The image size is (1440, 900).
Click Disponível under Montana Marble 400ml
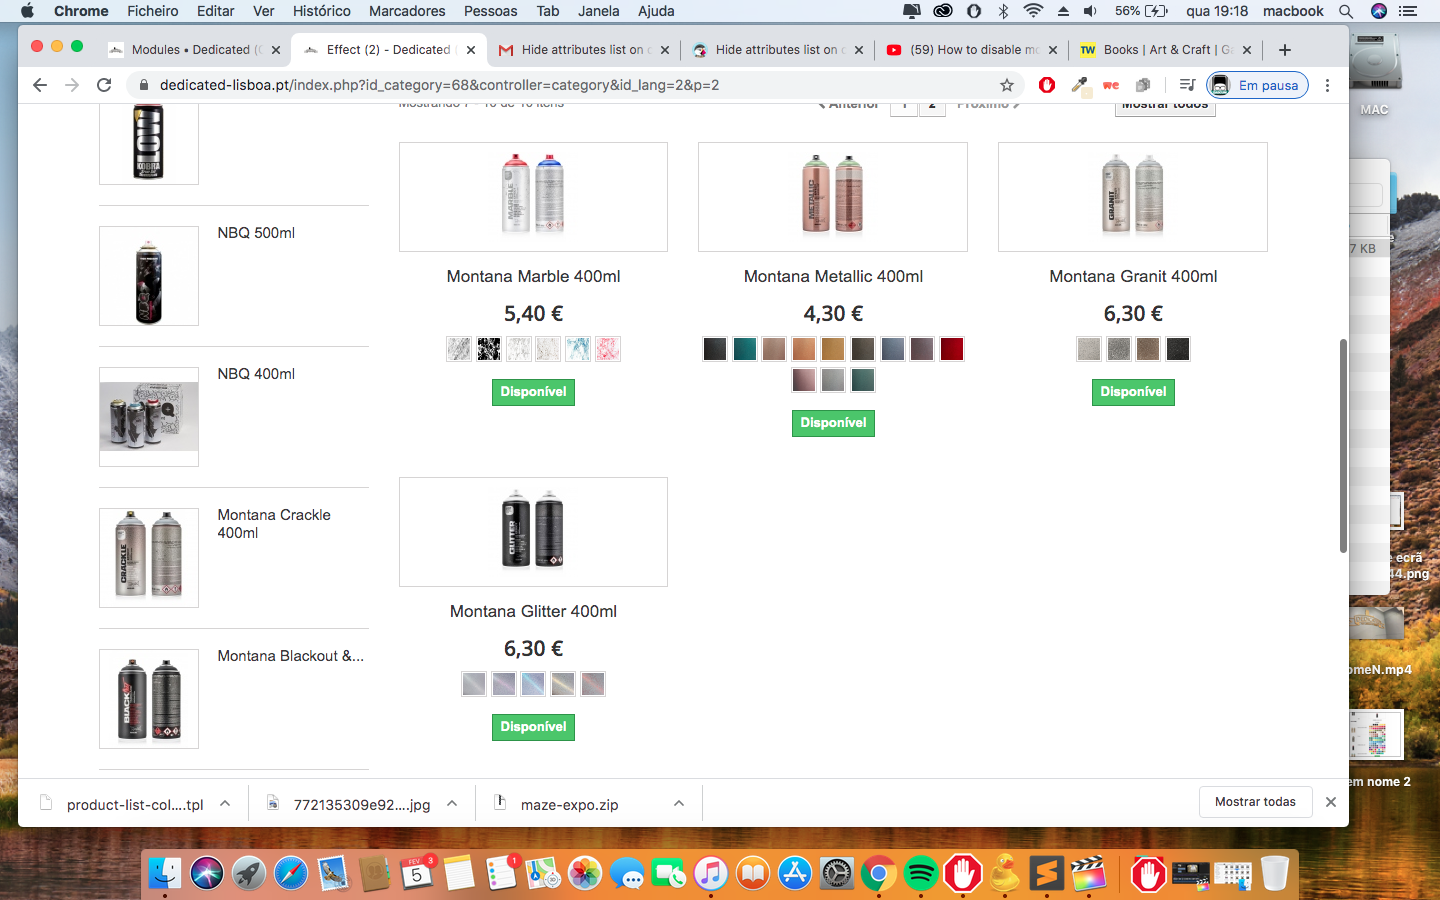point(533,392)
